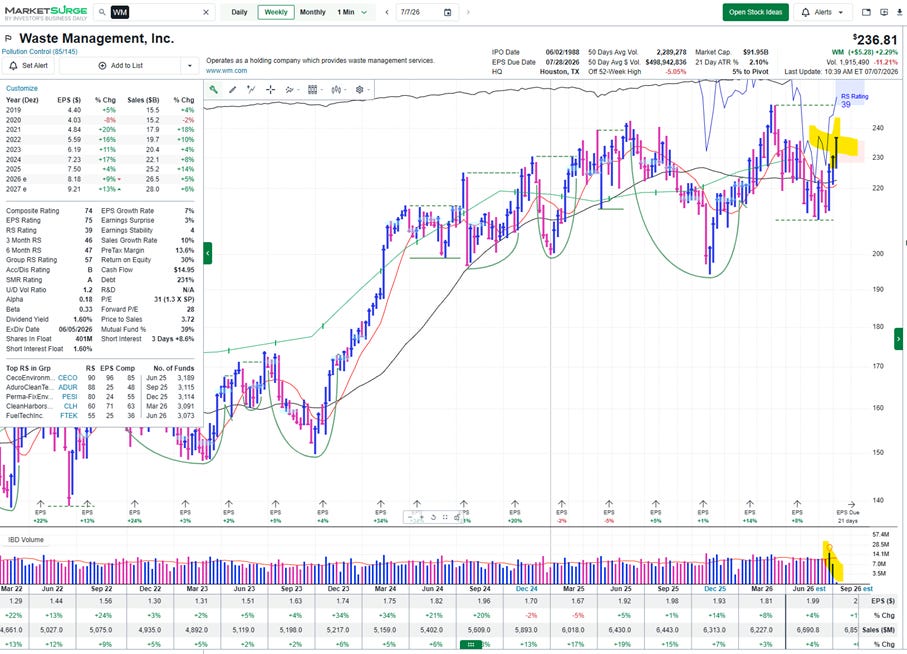907x654 pixels.
Task: Click Open Stock Ideas button
Action: pyautogui.click(x=755, y=12)
